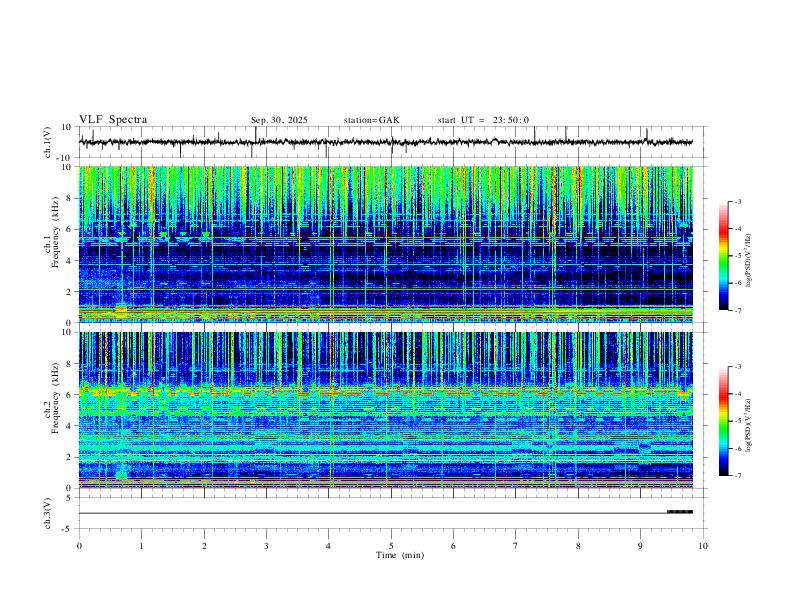Click the "9" tick label on the time axis
This screenshot has width=792, height=612.
pyautogui.click(x=640, y=546)
